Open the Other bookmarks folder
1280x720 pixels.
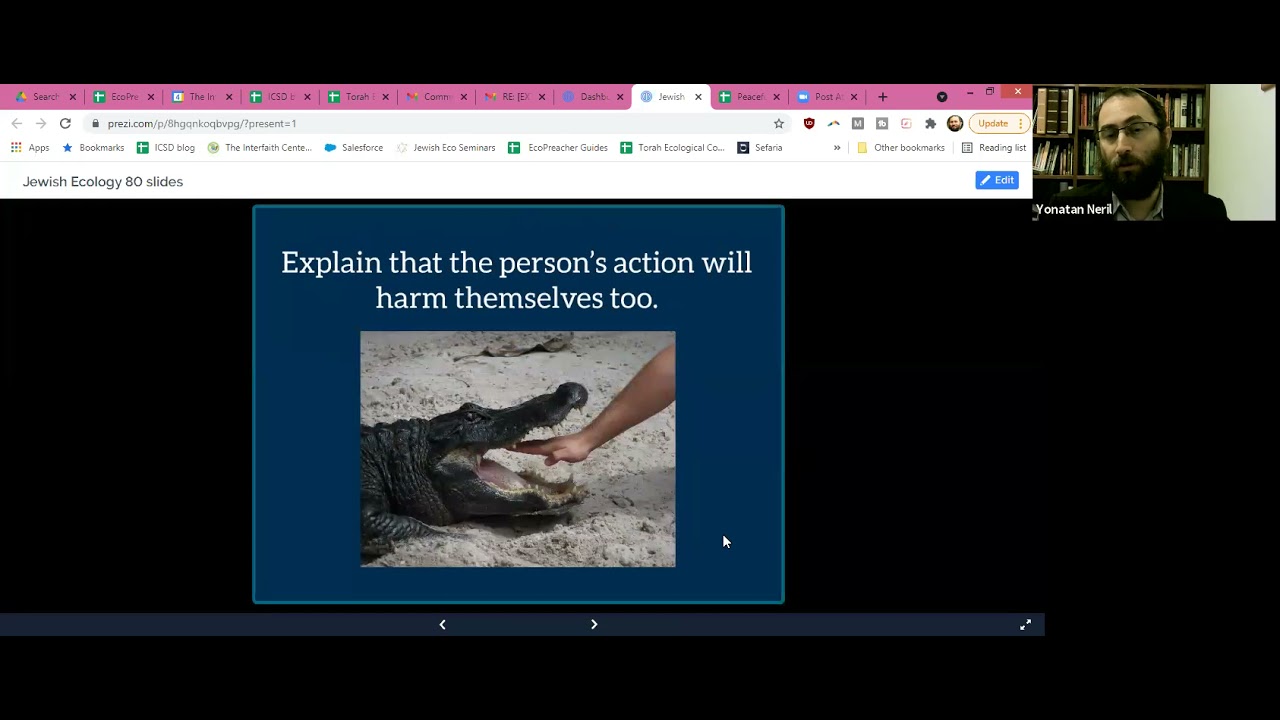coord(899,148)
